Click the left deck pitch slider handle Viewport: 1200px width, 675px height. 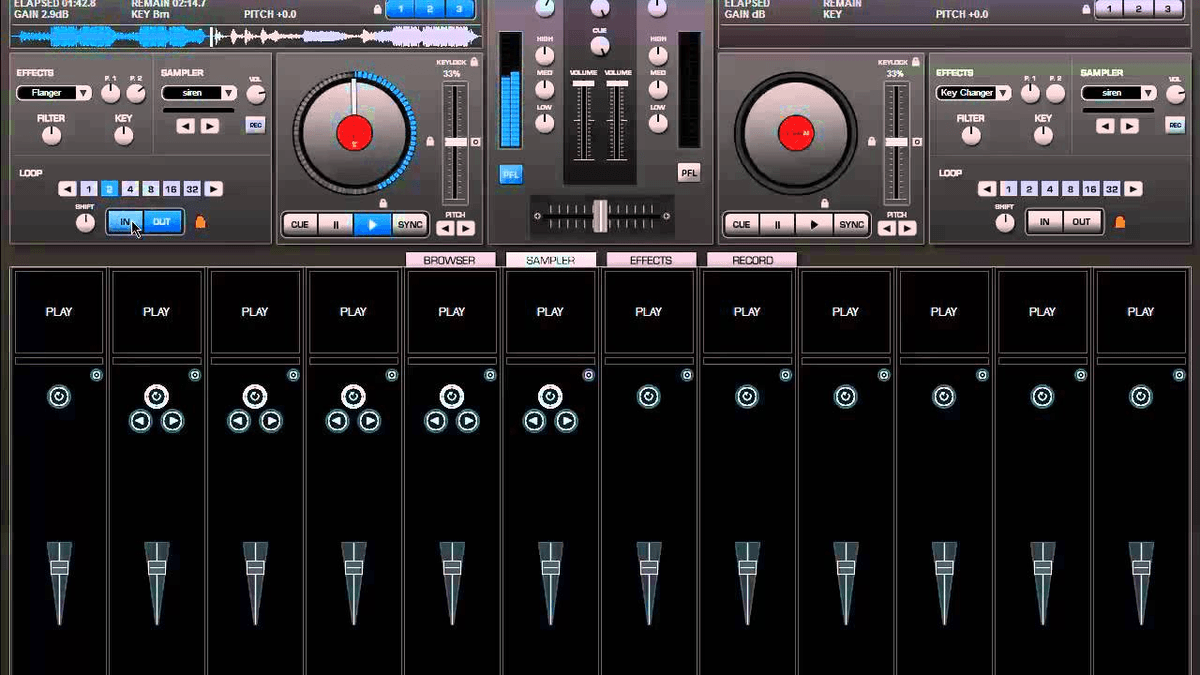point(455,142)
